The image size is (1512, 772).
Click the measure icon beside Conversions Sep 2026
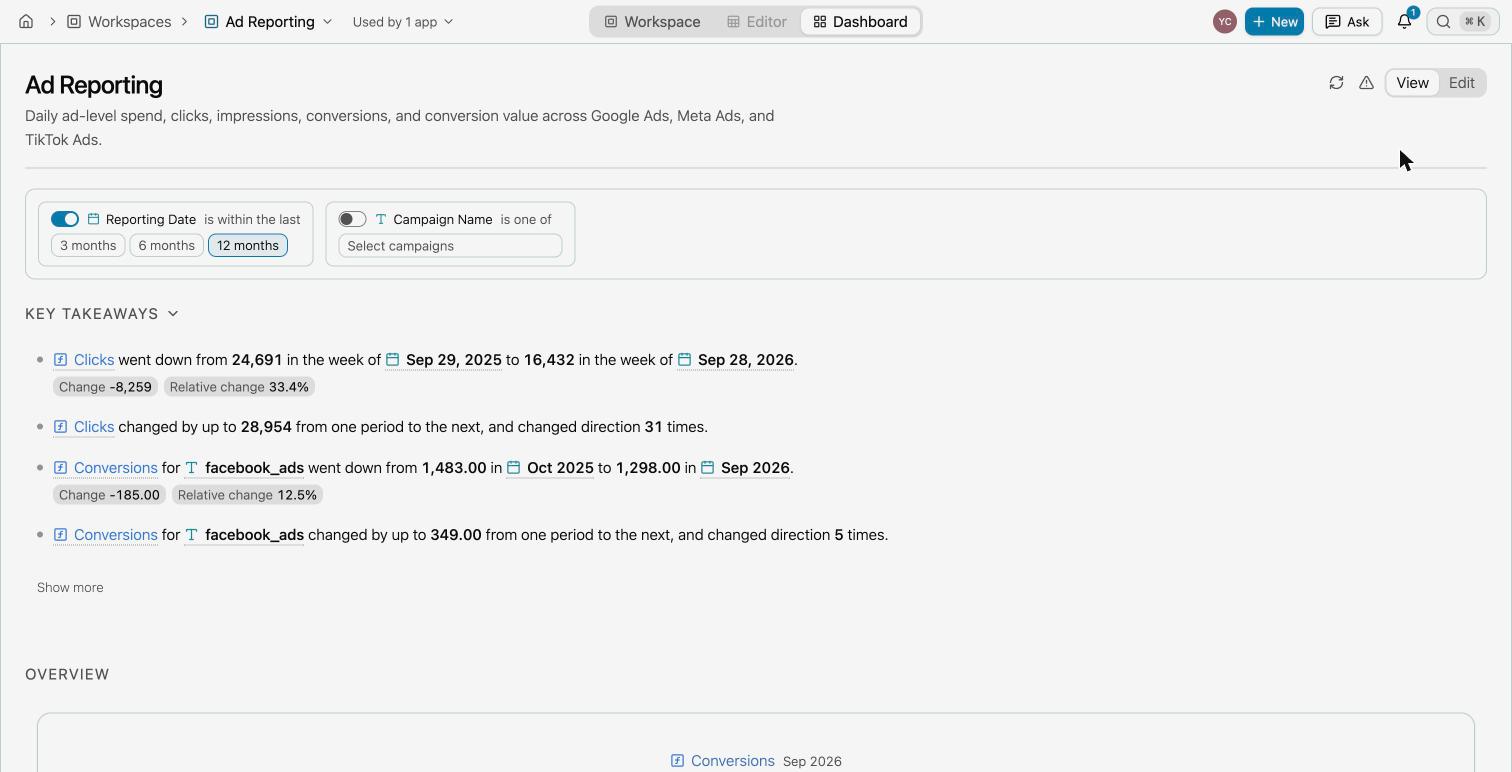click(677, 761)
